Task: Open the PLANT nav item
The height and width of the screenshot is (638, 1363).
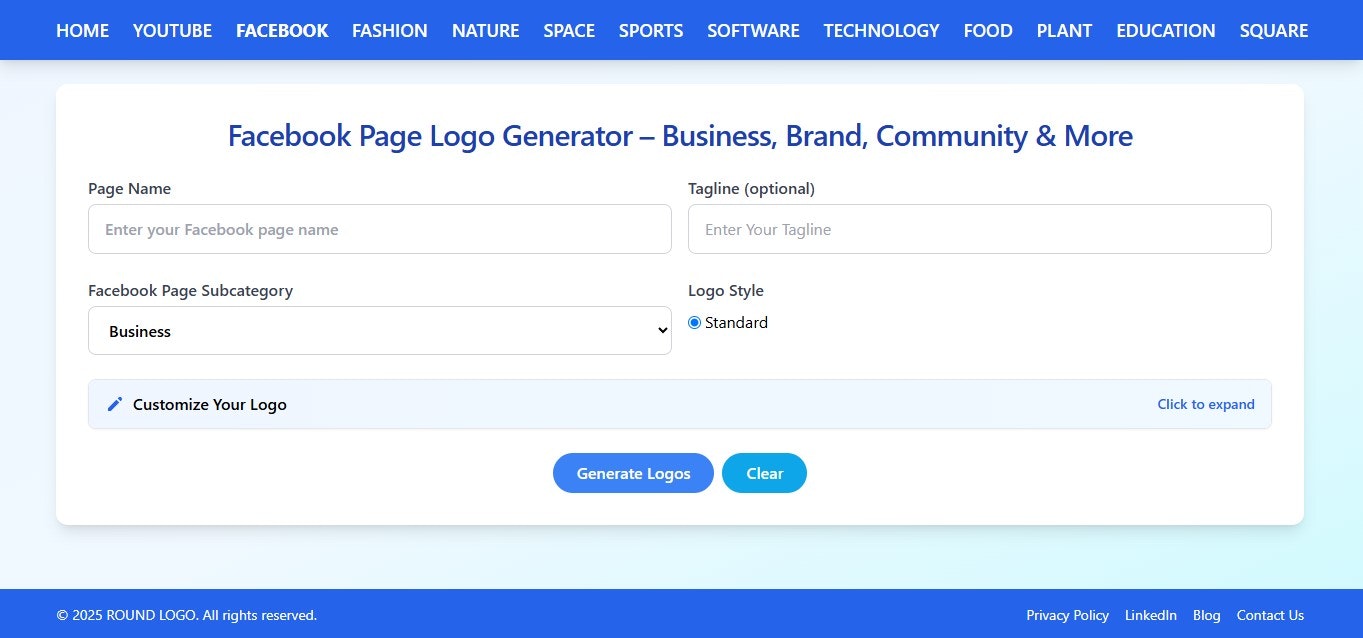Action: click(1064, 31)
